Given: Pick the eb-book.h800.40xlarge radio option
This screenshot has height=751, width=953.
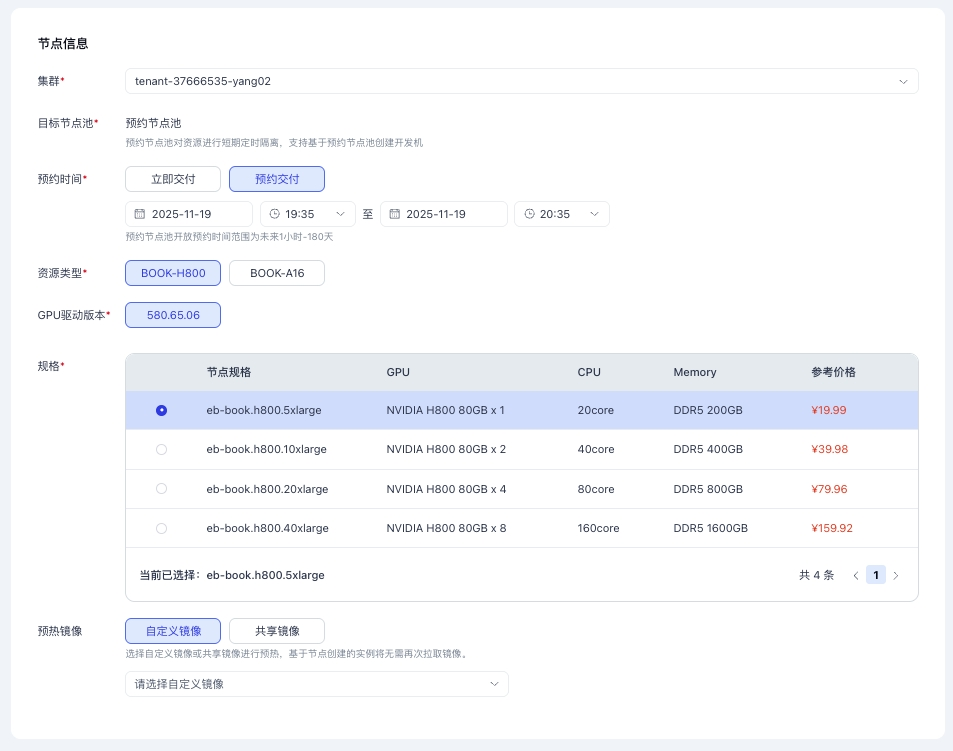Looking at the screenshot, I should (162, 528).
